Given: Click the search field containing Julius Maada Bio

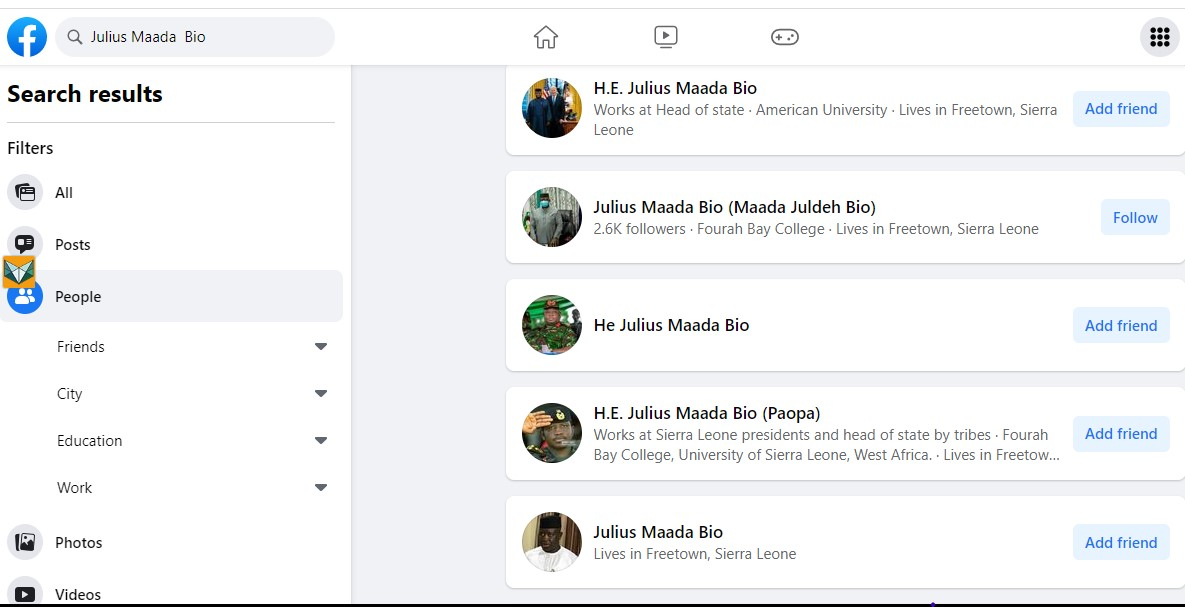Looking at the screenshot, I should coord(205,37).
